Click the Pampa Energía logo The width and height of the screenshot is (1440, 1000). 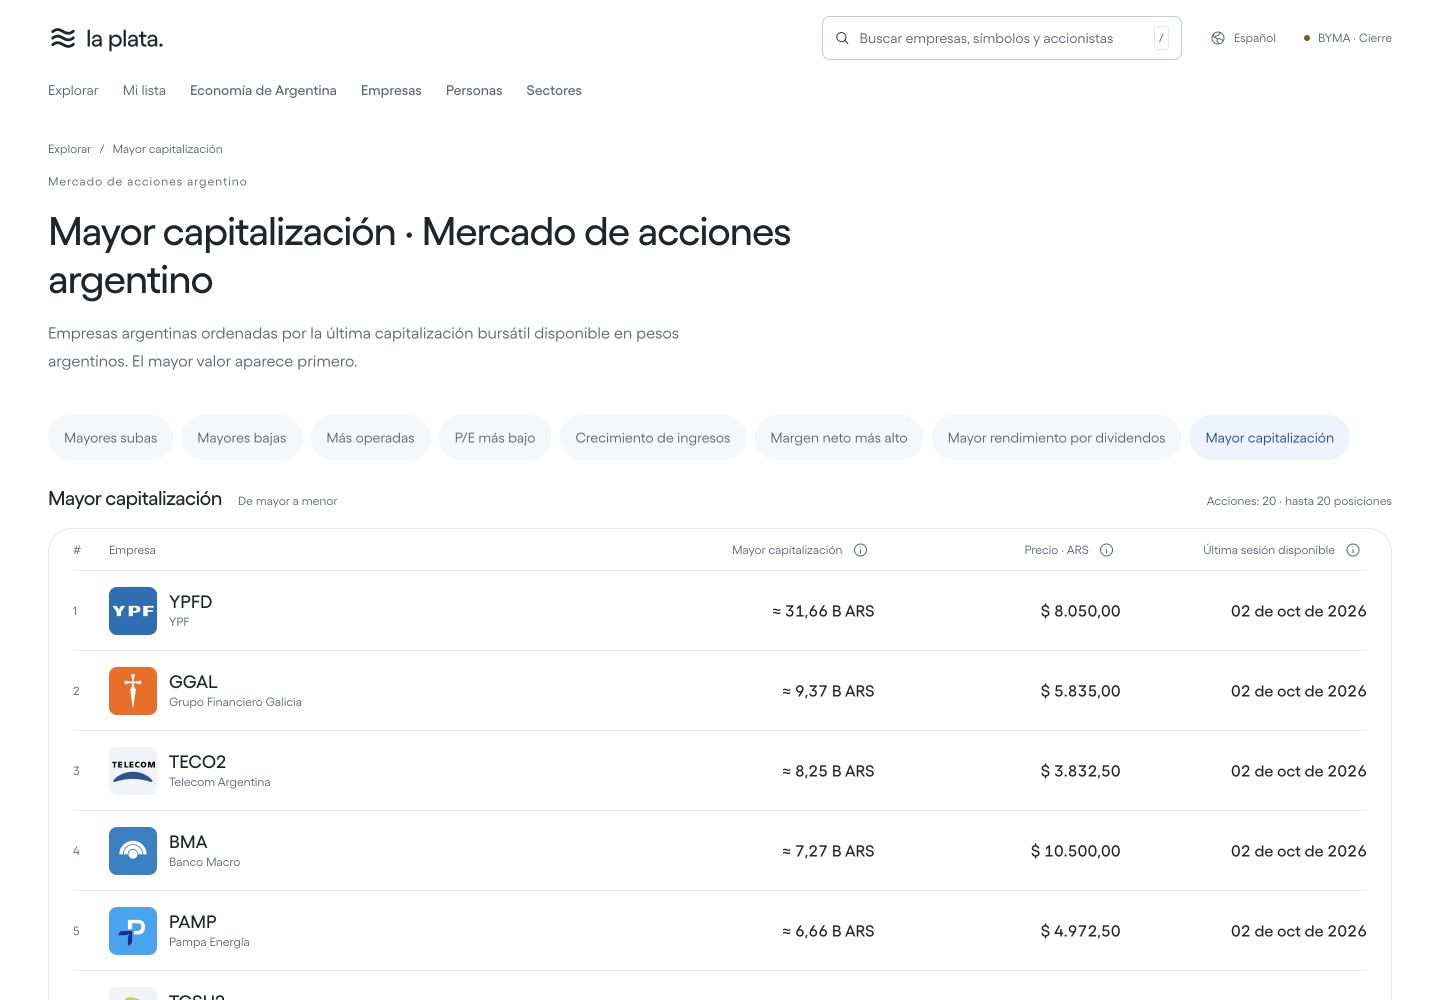(133, 931)
